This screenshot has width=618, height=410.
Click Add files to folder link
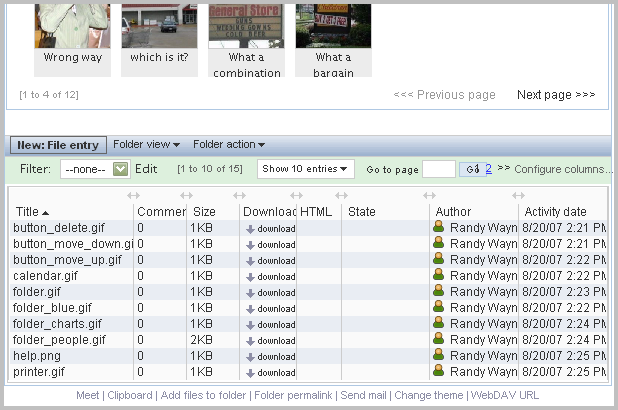(x=203, y=395)
